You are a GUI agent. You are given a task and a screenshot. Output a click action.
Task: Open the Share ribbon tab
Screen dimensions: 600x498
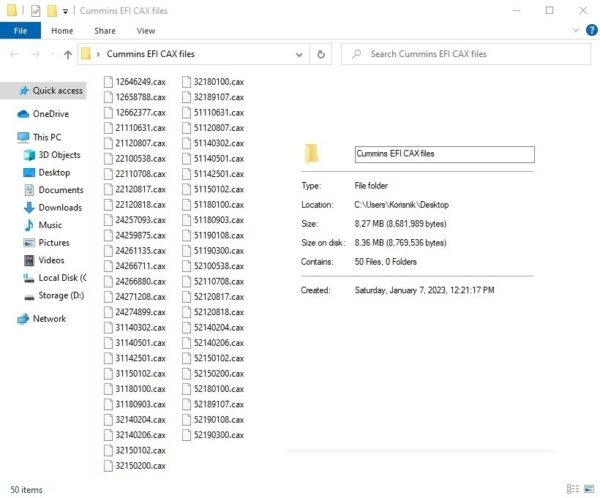(105, 31)
